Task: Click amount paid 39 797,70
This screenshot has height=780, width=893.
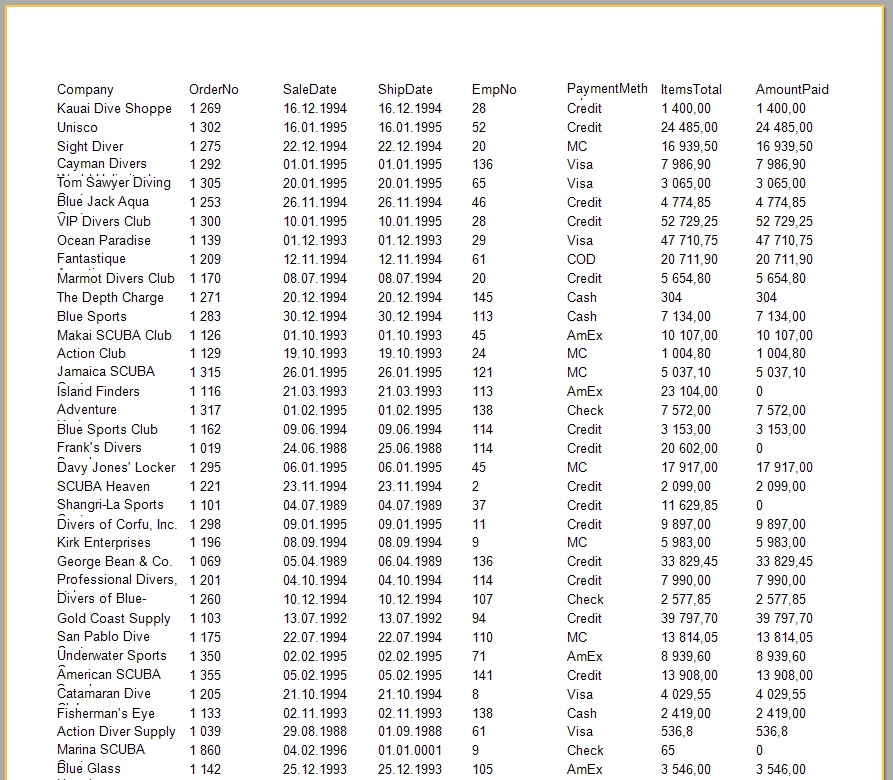Action: point(784,618)
